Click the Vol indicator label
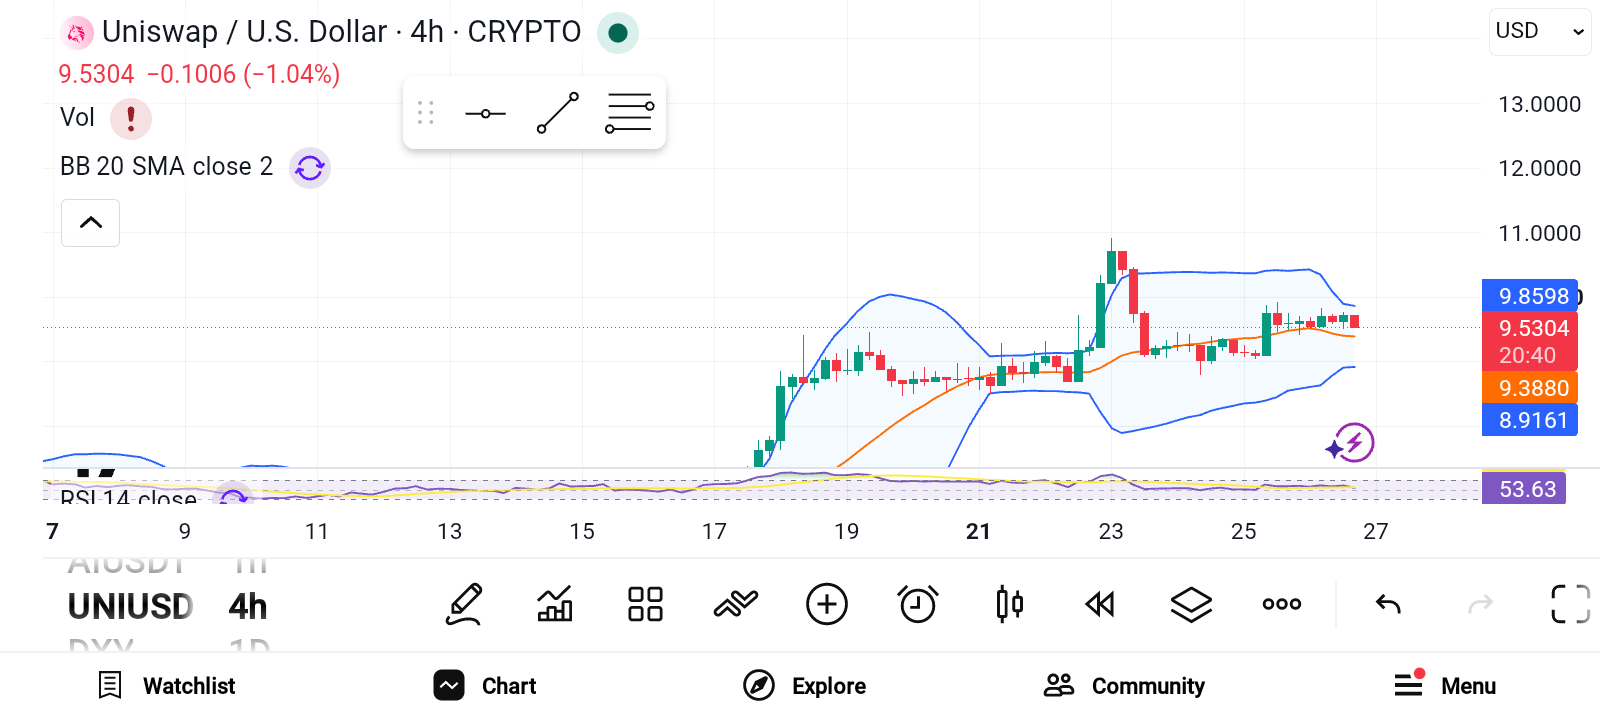 tap(77, 118)
